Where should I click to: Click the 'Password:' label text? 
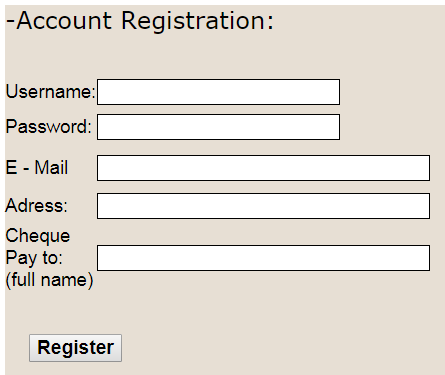coord(49,127)
